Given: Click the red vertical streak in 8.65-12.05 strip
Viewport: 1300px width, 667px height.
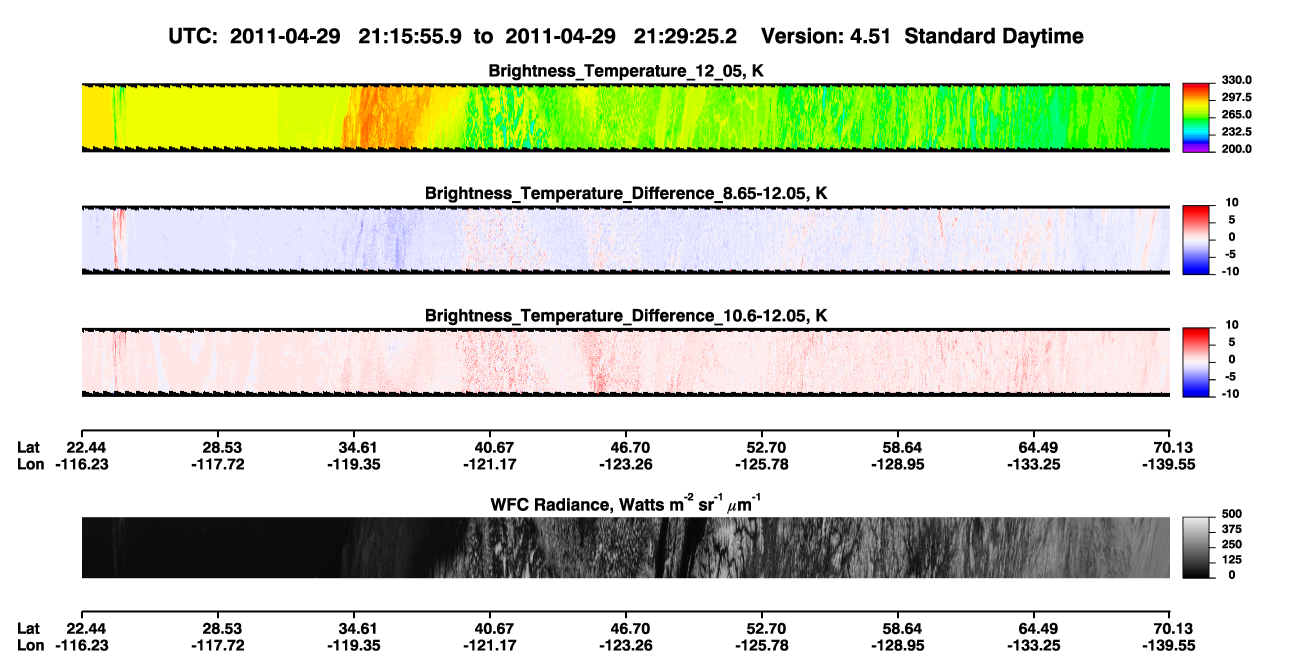Looking at the screenshot, I should 117,239.
